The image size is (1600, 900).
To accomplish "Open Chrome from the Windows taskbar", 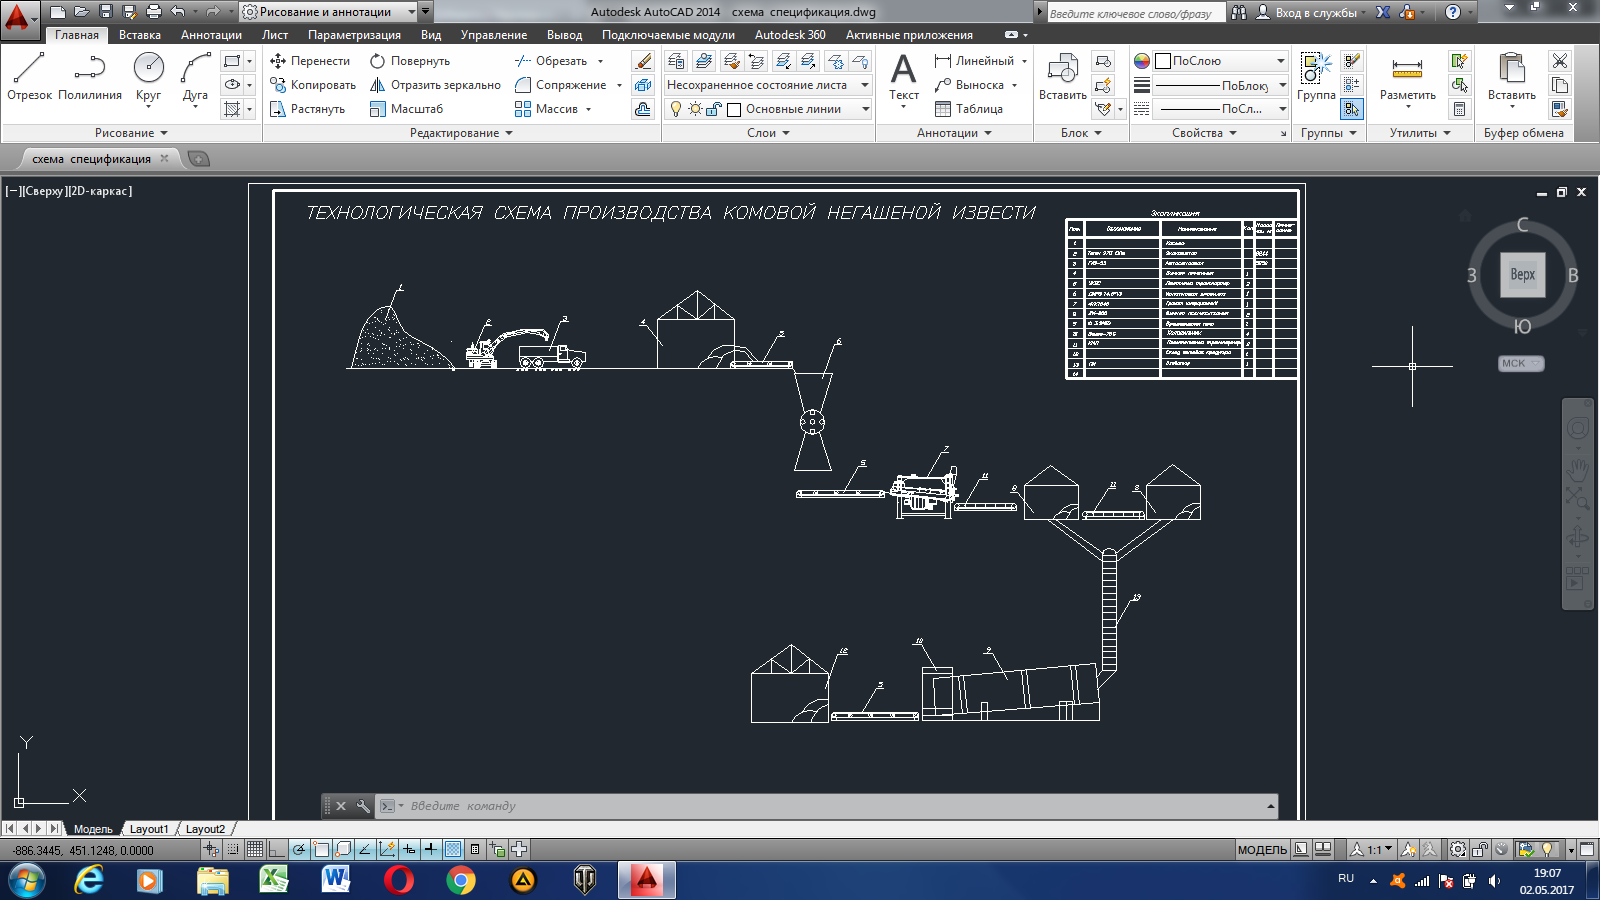I will [x=461, y=880].
